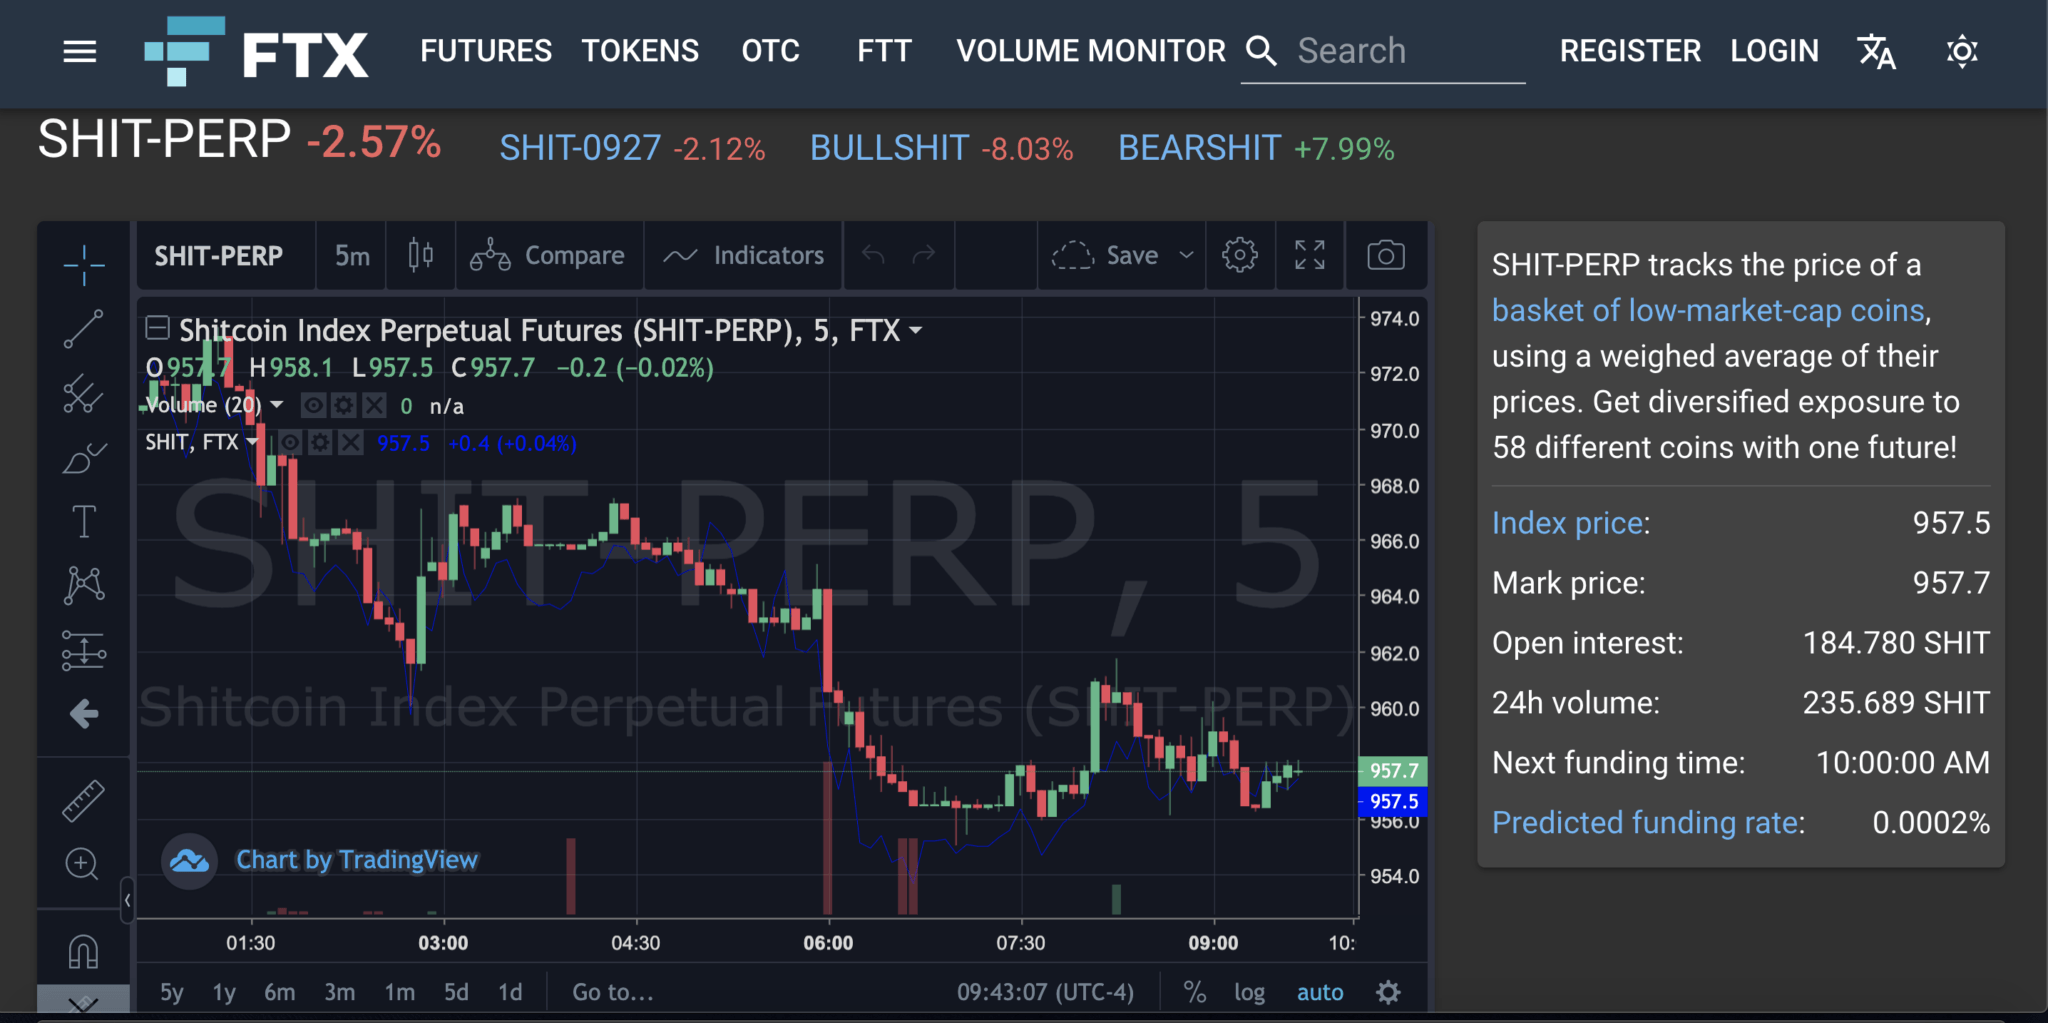Select the text annotation tool
Viewport: 2048px width, 1023px height.
click(84, 521)
